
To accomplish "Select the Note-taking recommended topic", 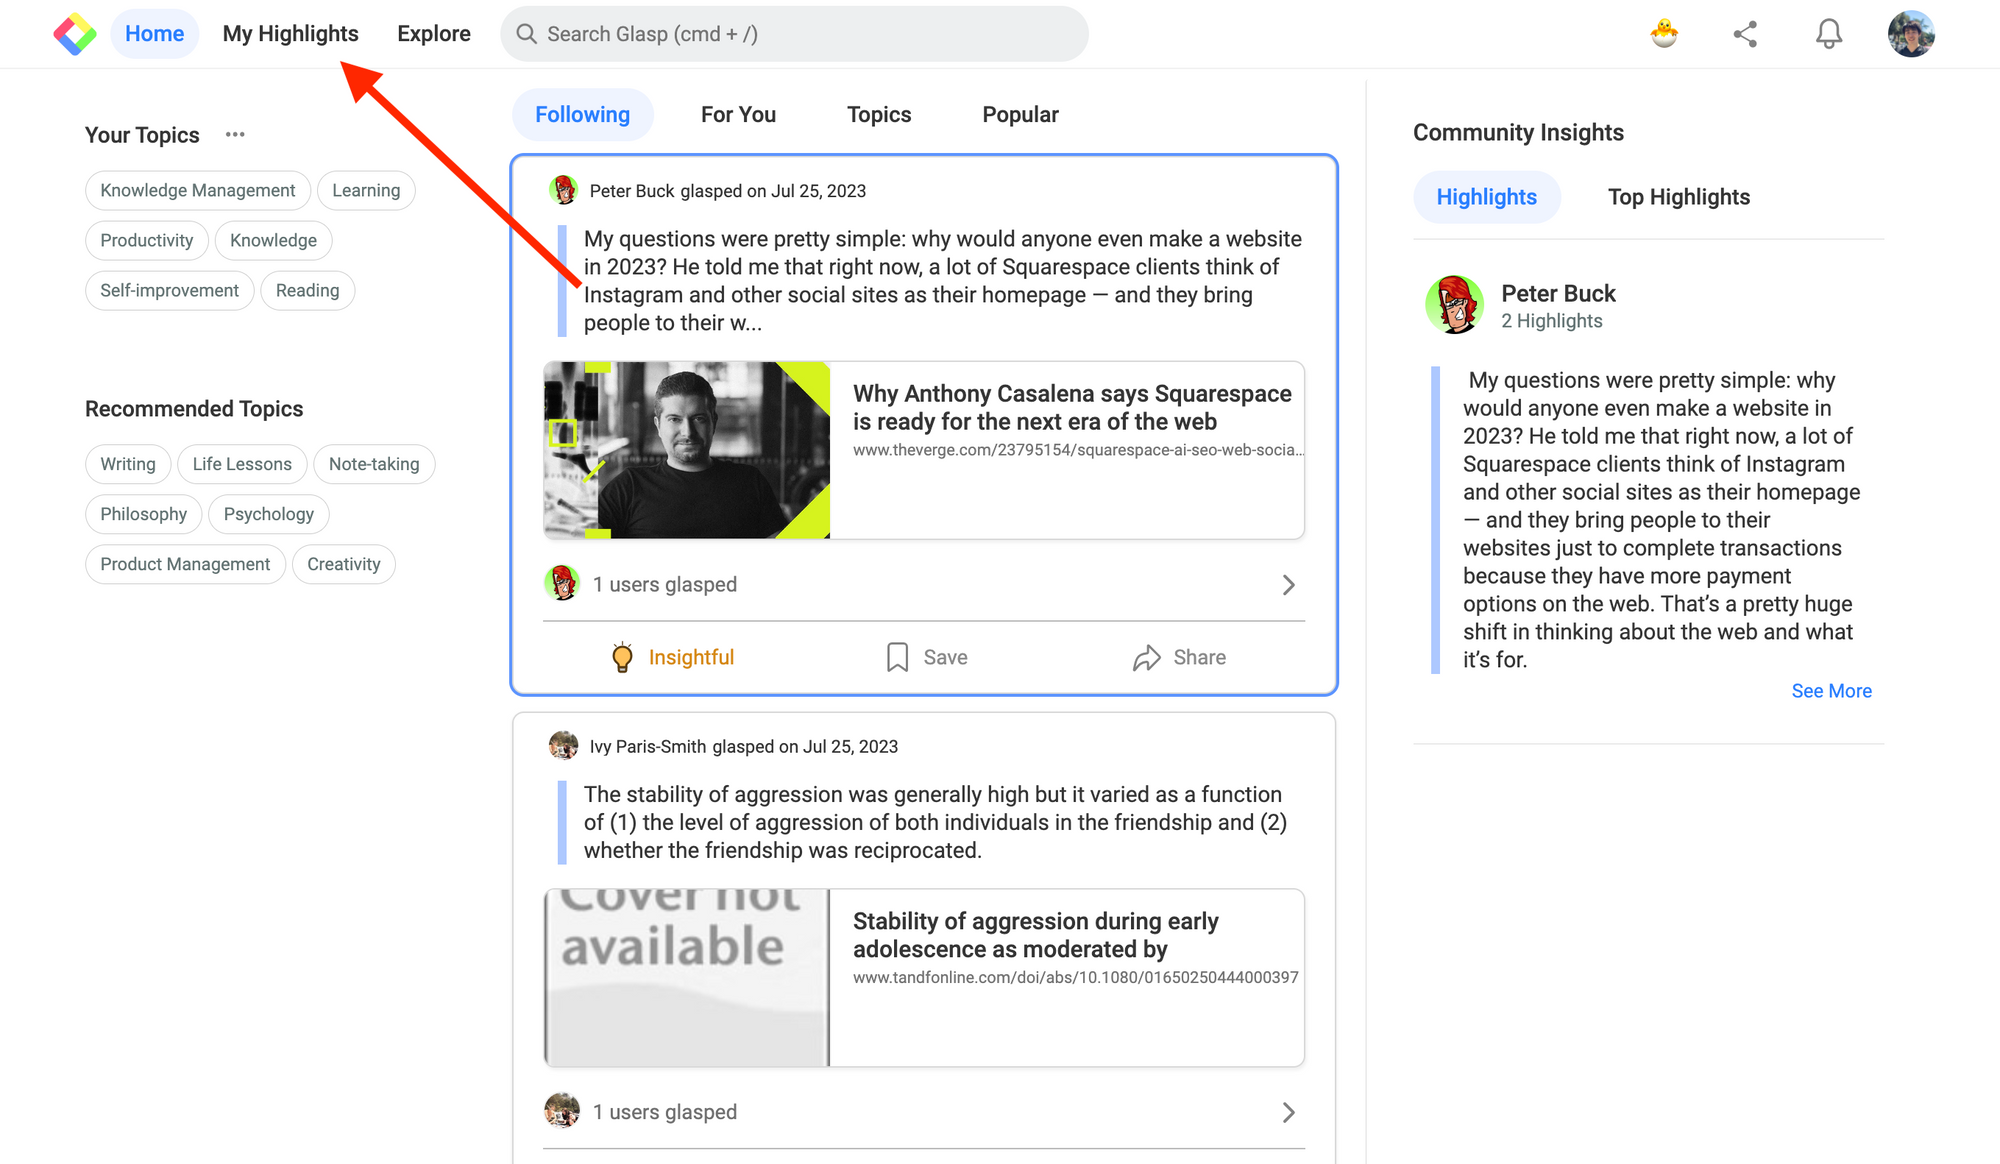I will click(374, 464).
